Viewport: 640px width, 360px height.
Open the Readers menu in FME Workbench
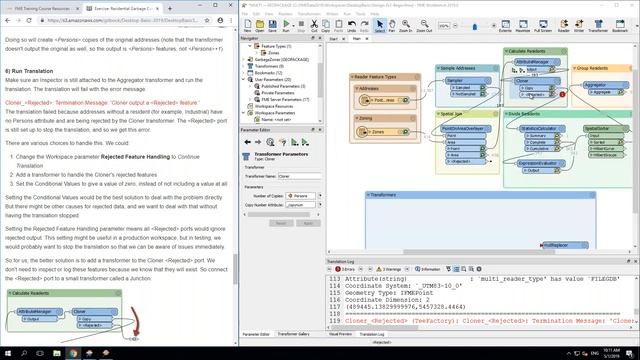point(285,14)
